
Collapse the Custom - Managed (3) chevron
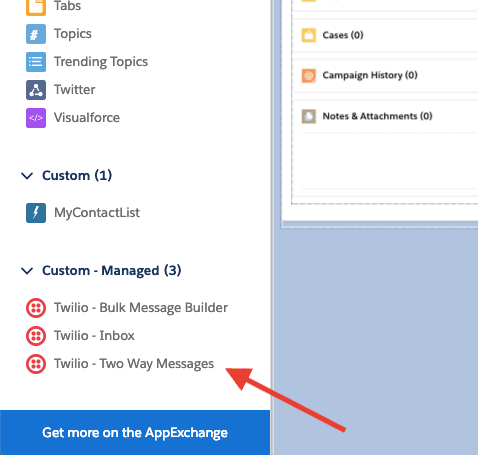pos(27,270)
